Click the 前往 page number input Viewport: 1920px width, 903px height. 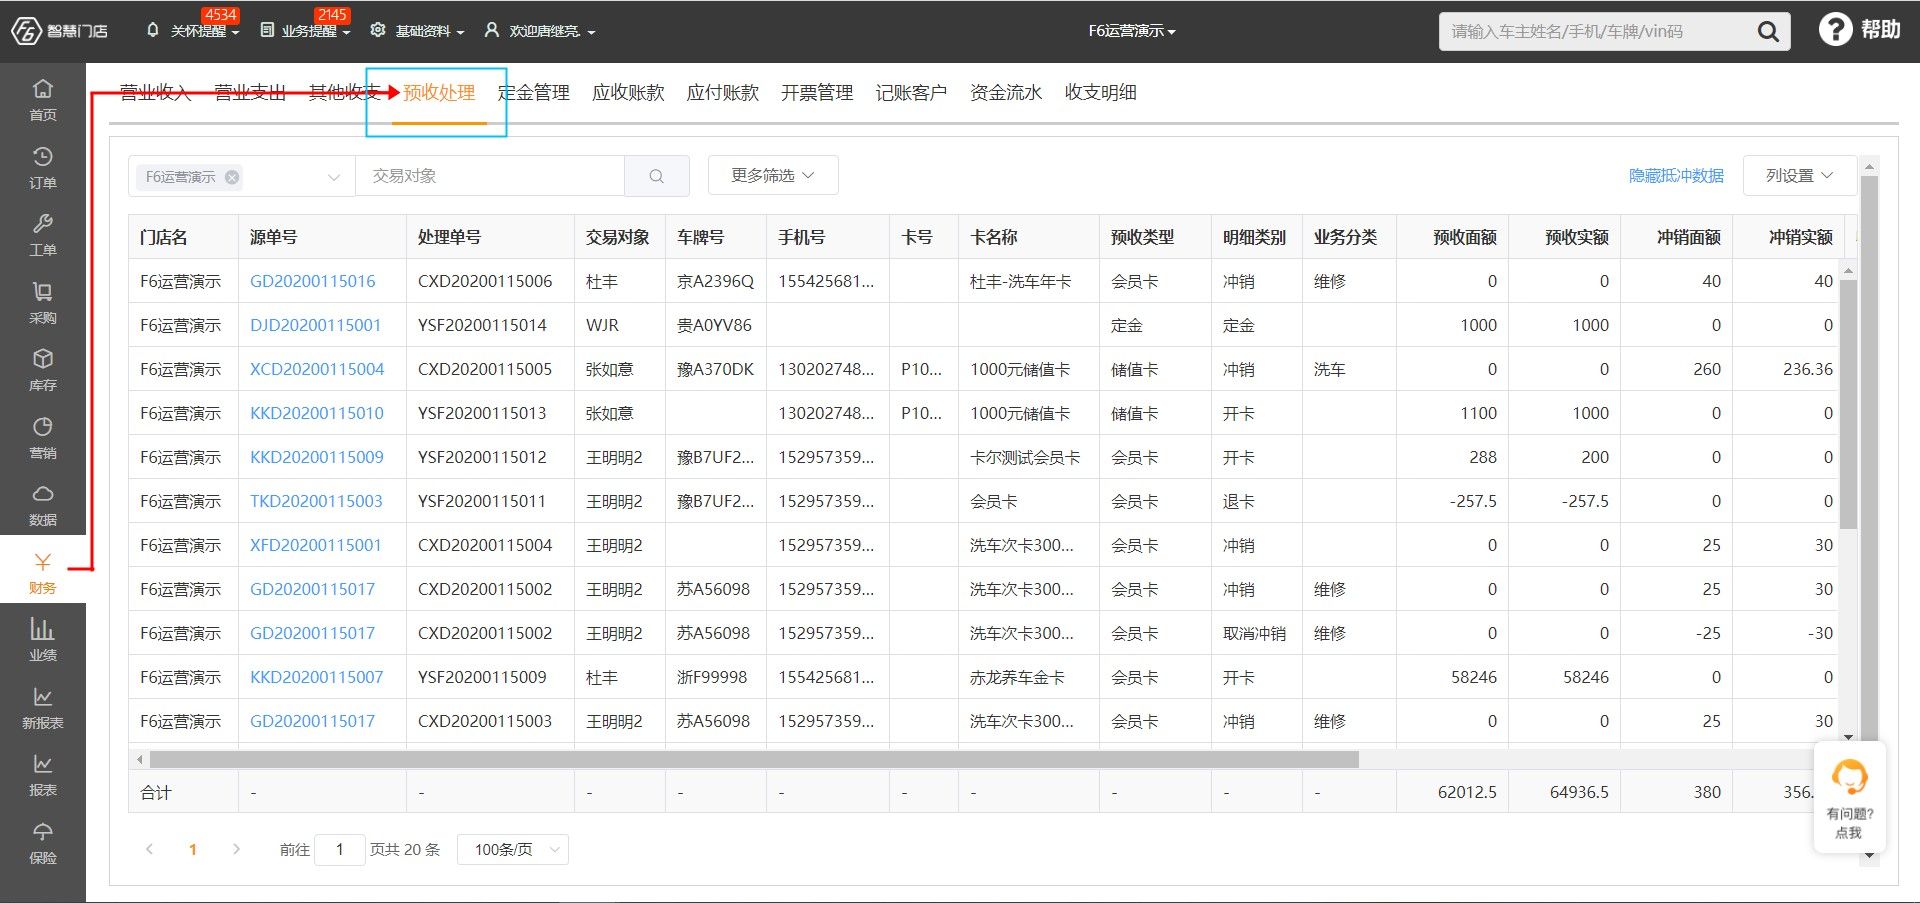(339, 849)
